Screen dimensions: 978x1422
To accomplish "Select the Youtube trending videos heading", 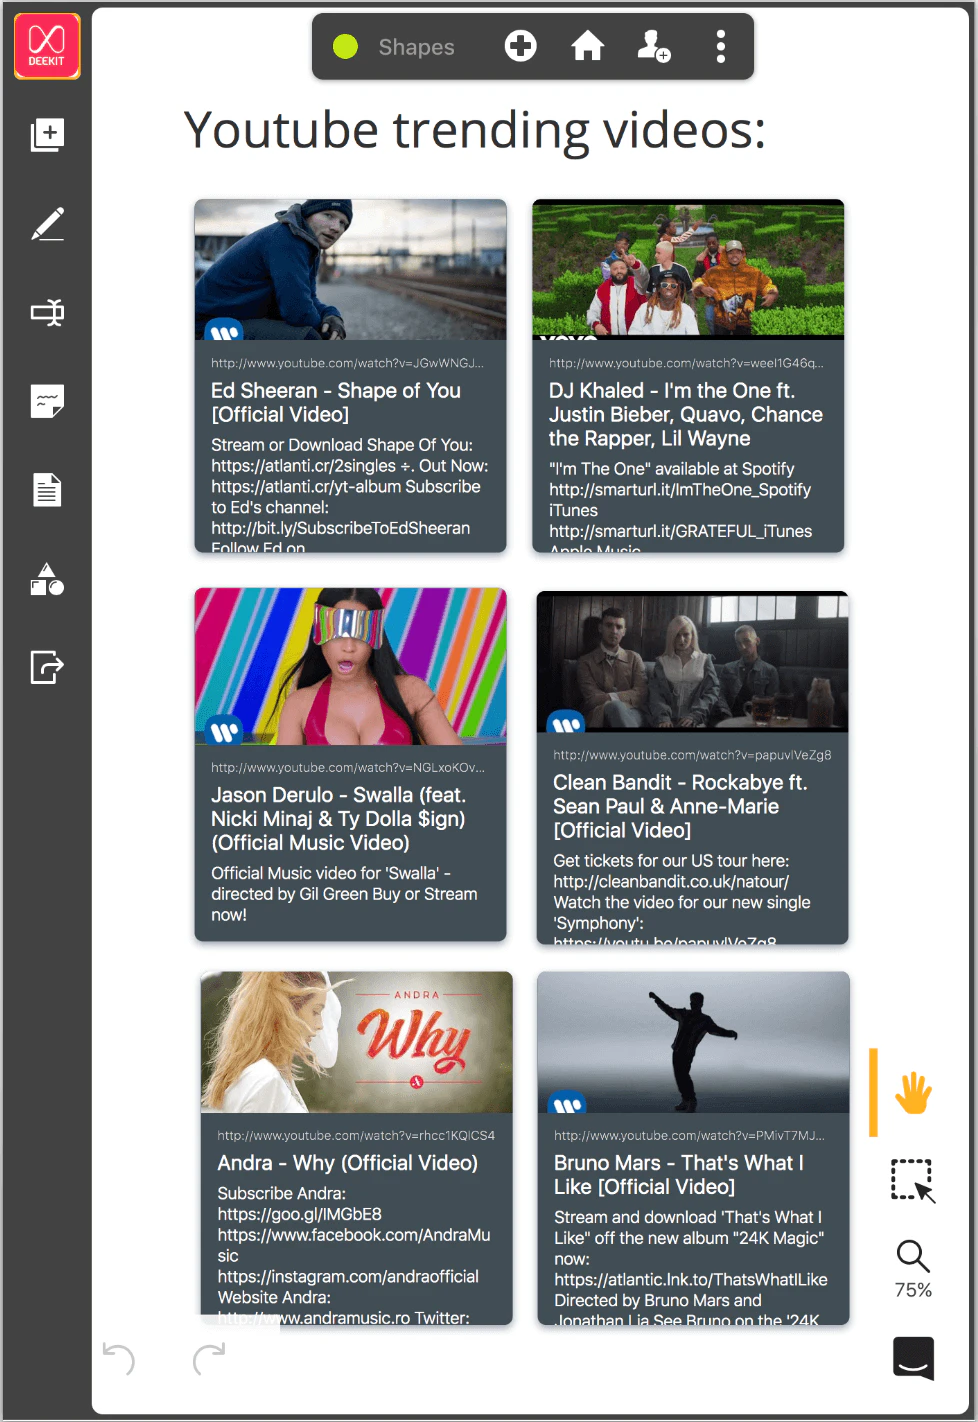I will [474, 131].
